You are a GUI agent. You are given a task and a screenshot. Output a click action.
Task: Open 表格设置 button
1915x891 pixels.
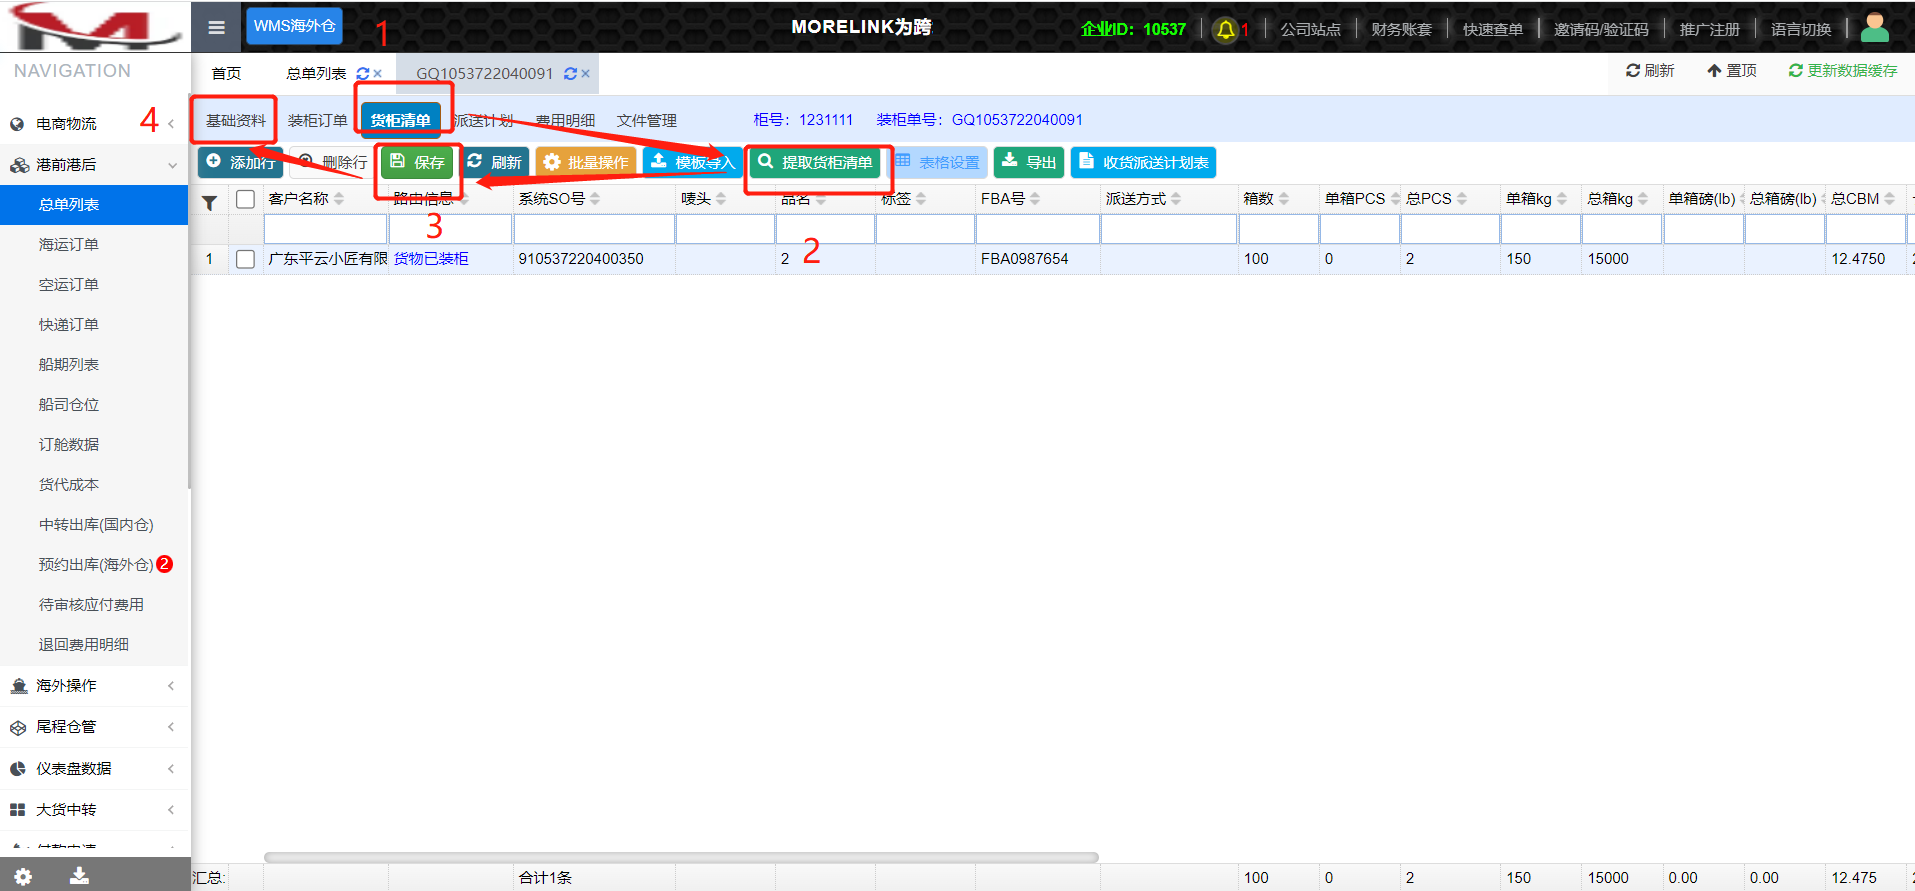tap(938, 162)
